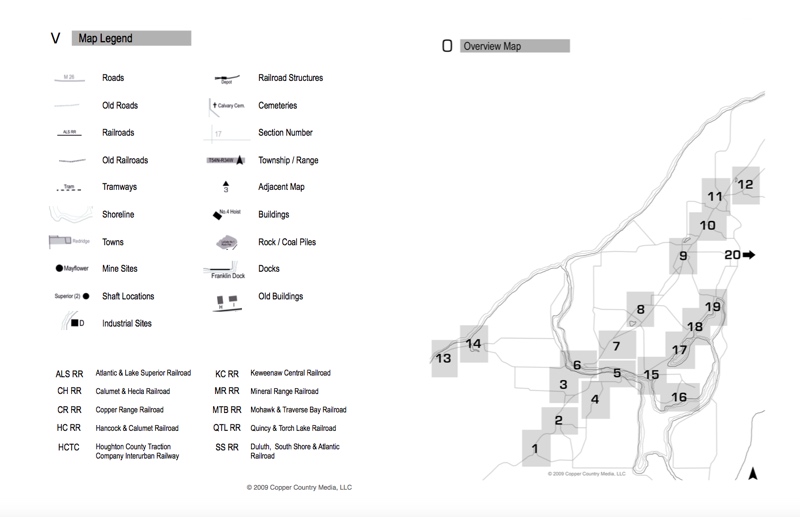
Task: Click Mohawk & Traverse Bay Railroad text
Action: coord(298,410)
